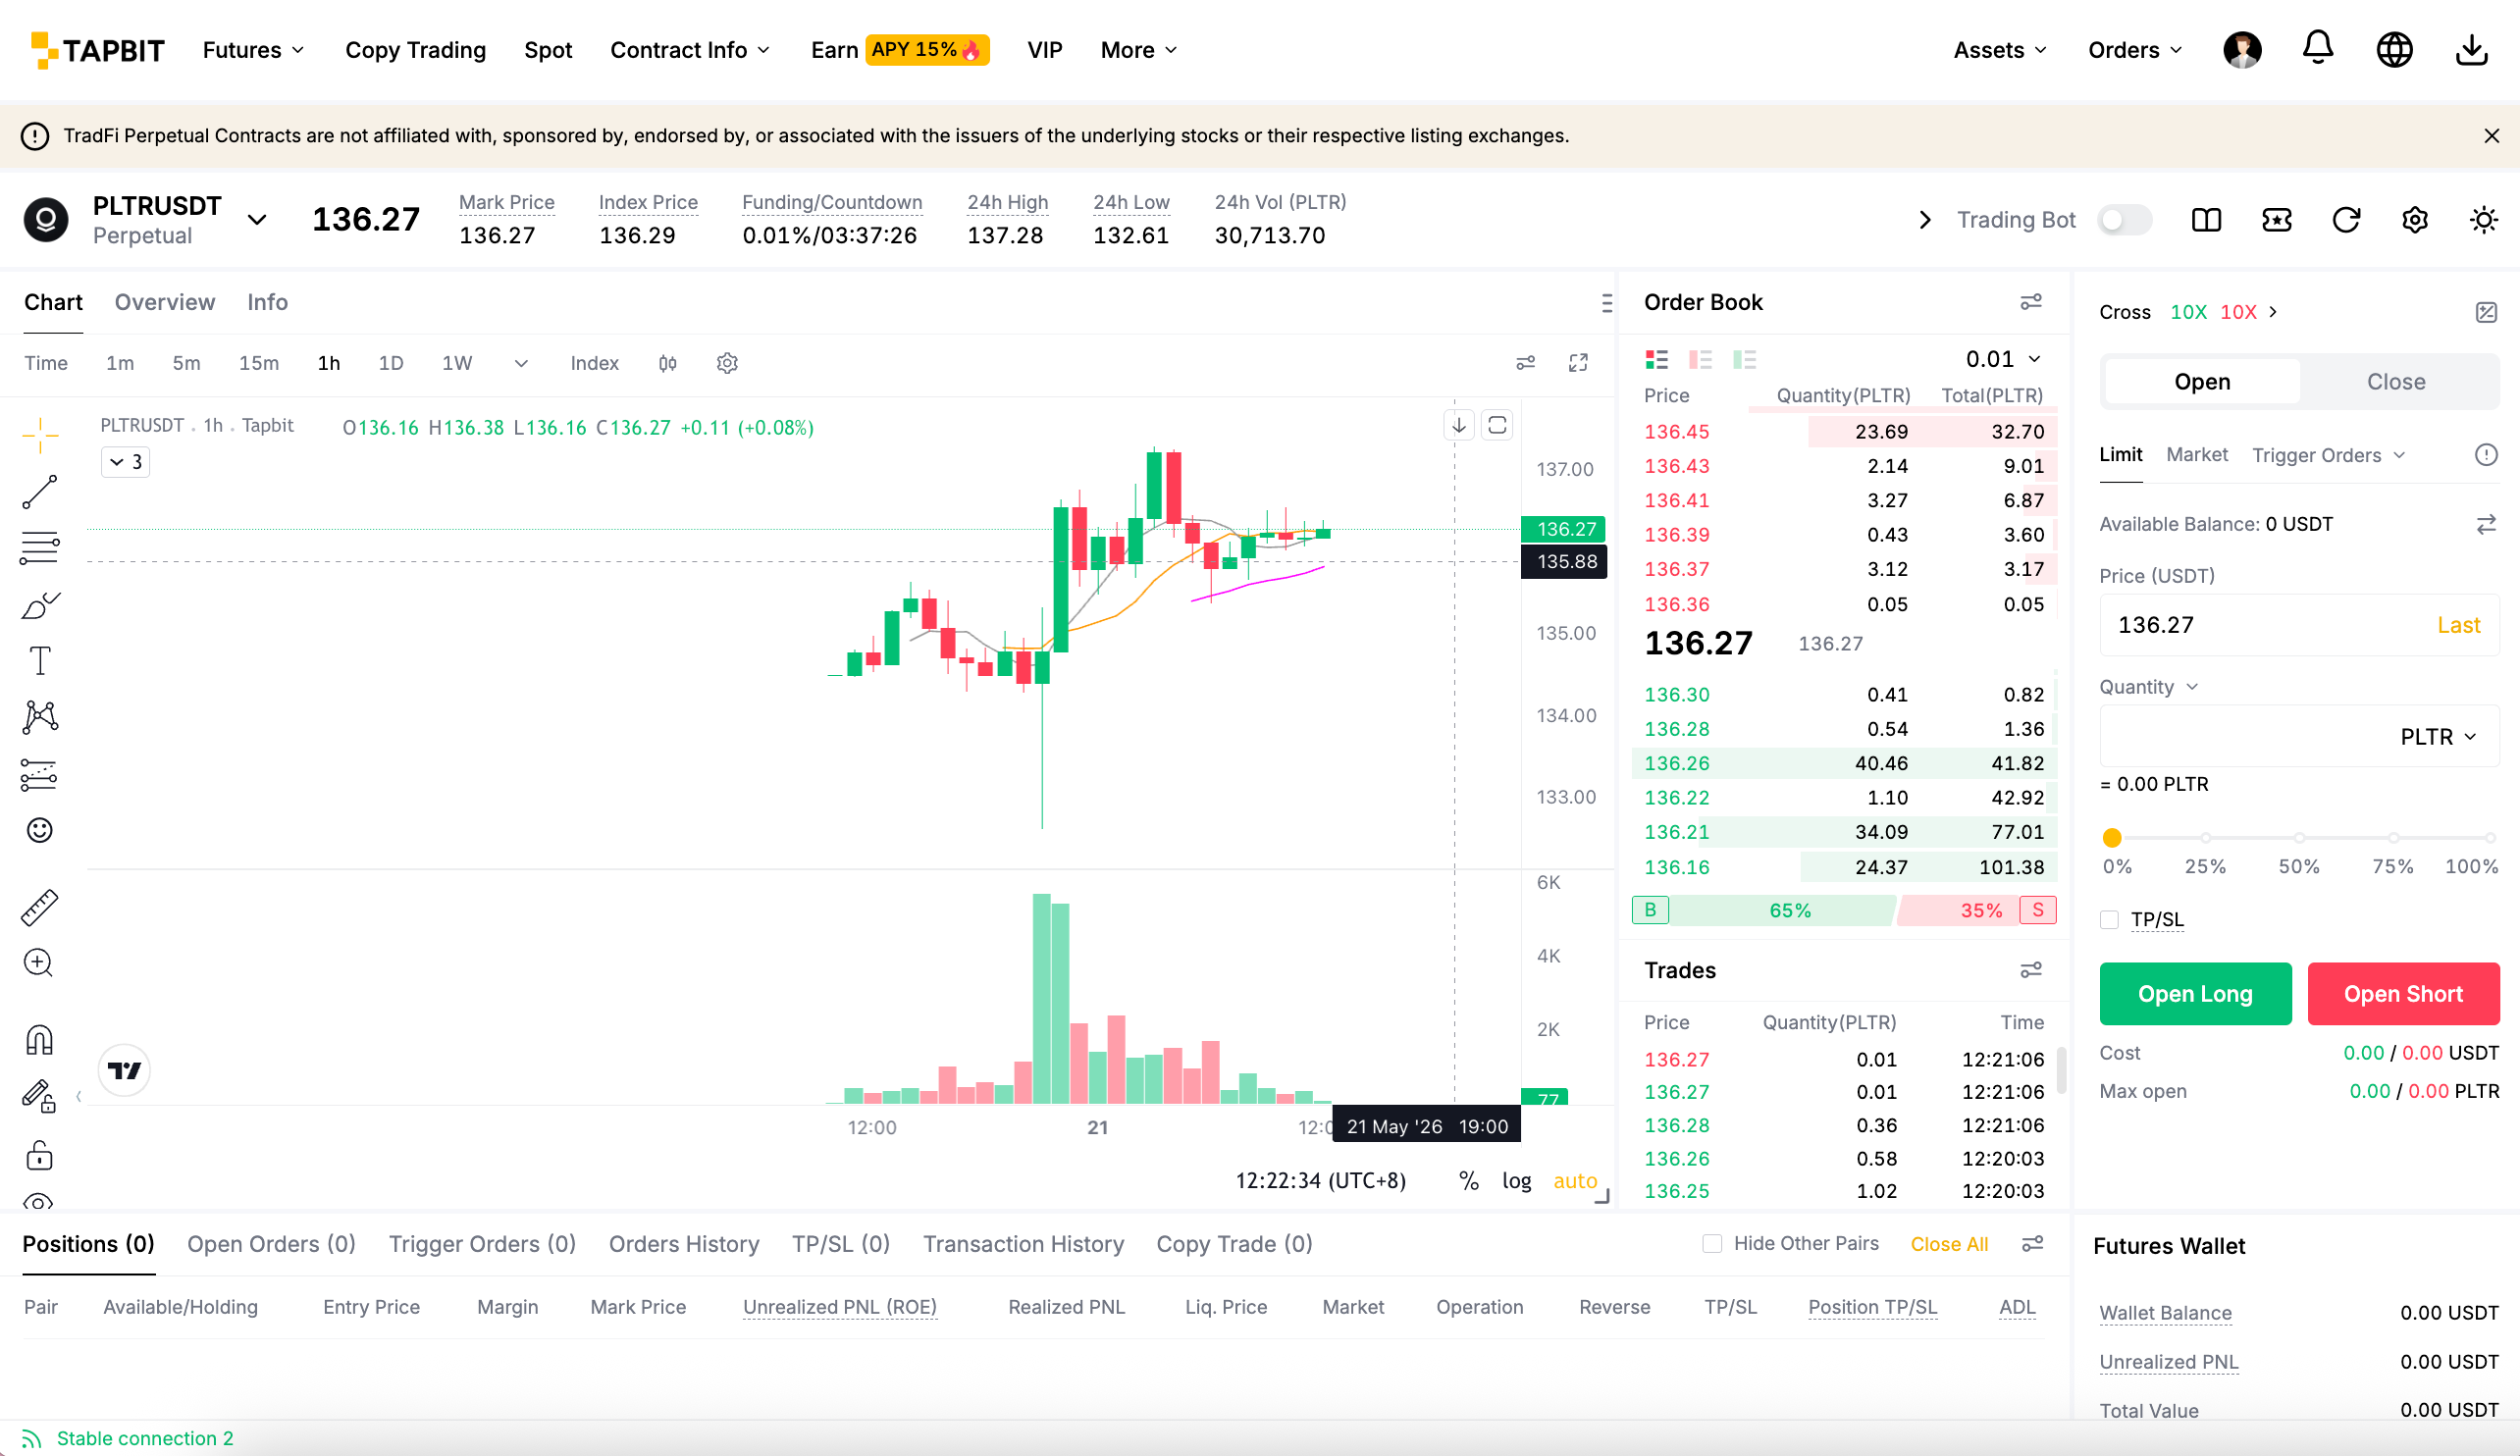Image resolution: width=2520 pixels, height=1456 pixels.
Task: Select the ruler measure tool
Action: pos(40,907)
